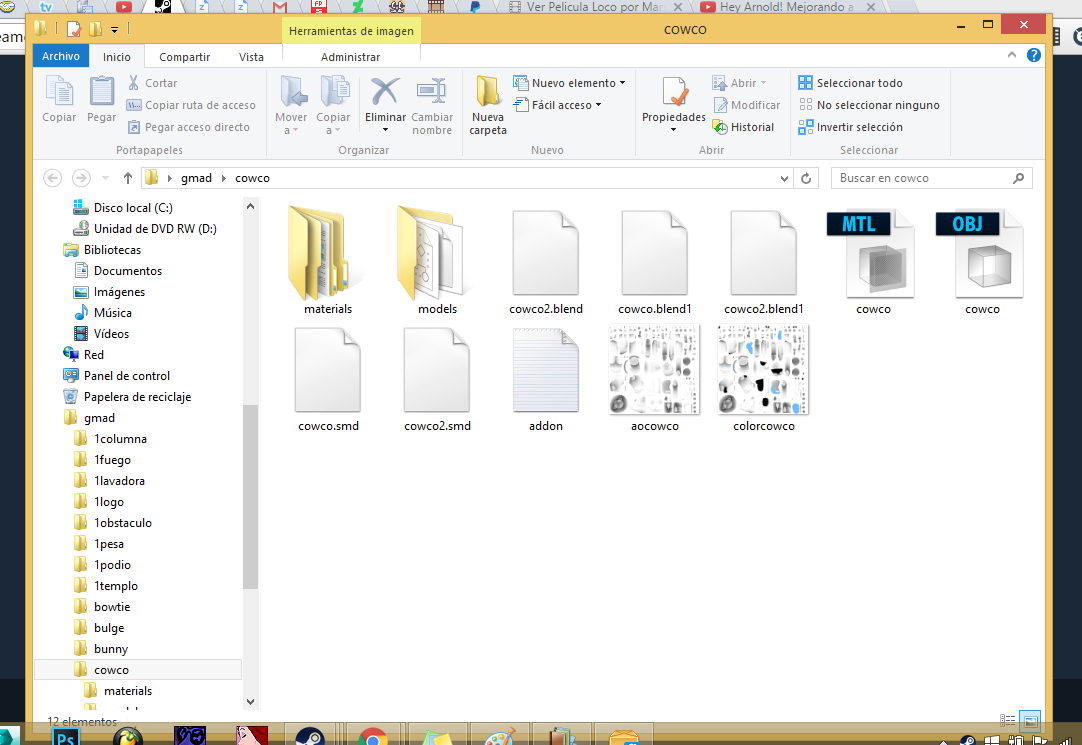Select the materials folder in the file area
This screenshot has width=1082, height=745.
point(328,261)
